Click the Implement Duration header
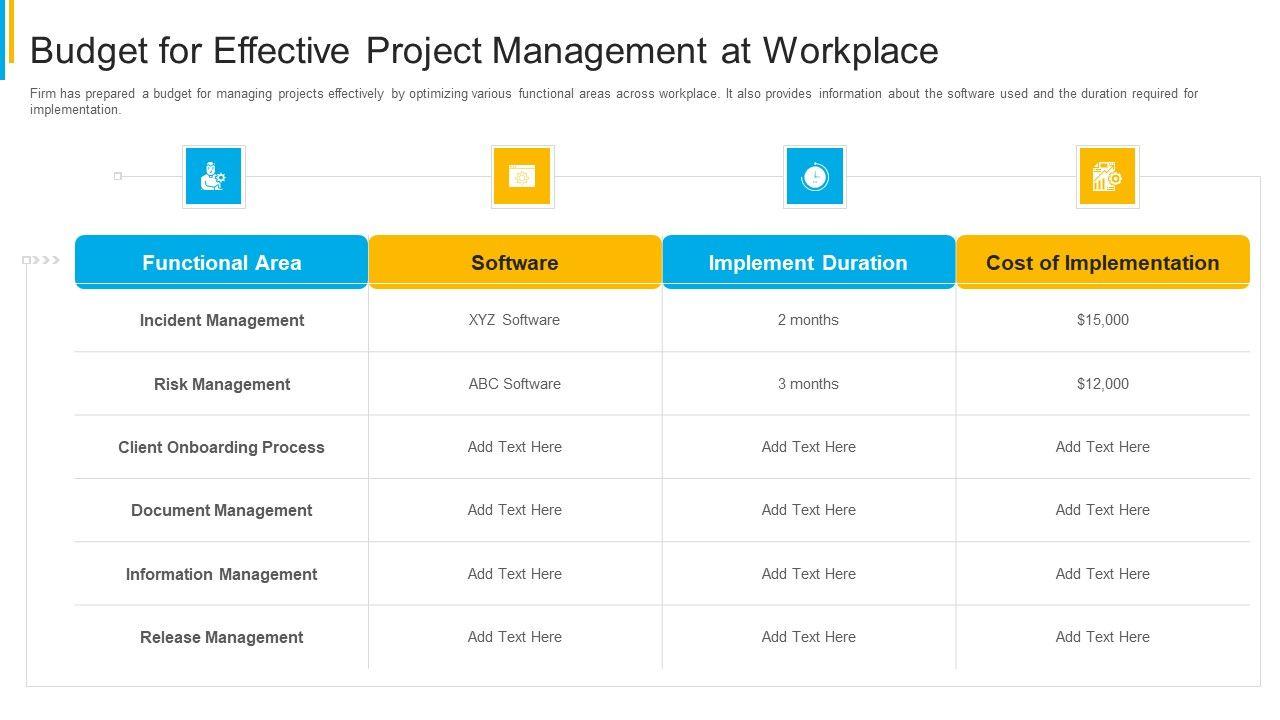Image resolution: width=1280 pixels, height=720 pixels. (808, 262)
